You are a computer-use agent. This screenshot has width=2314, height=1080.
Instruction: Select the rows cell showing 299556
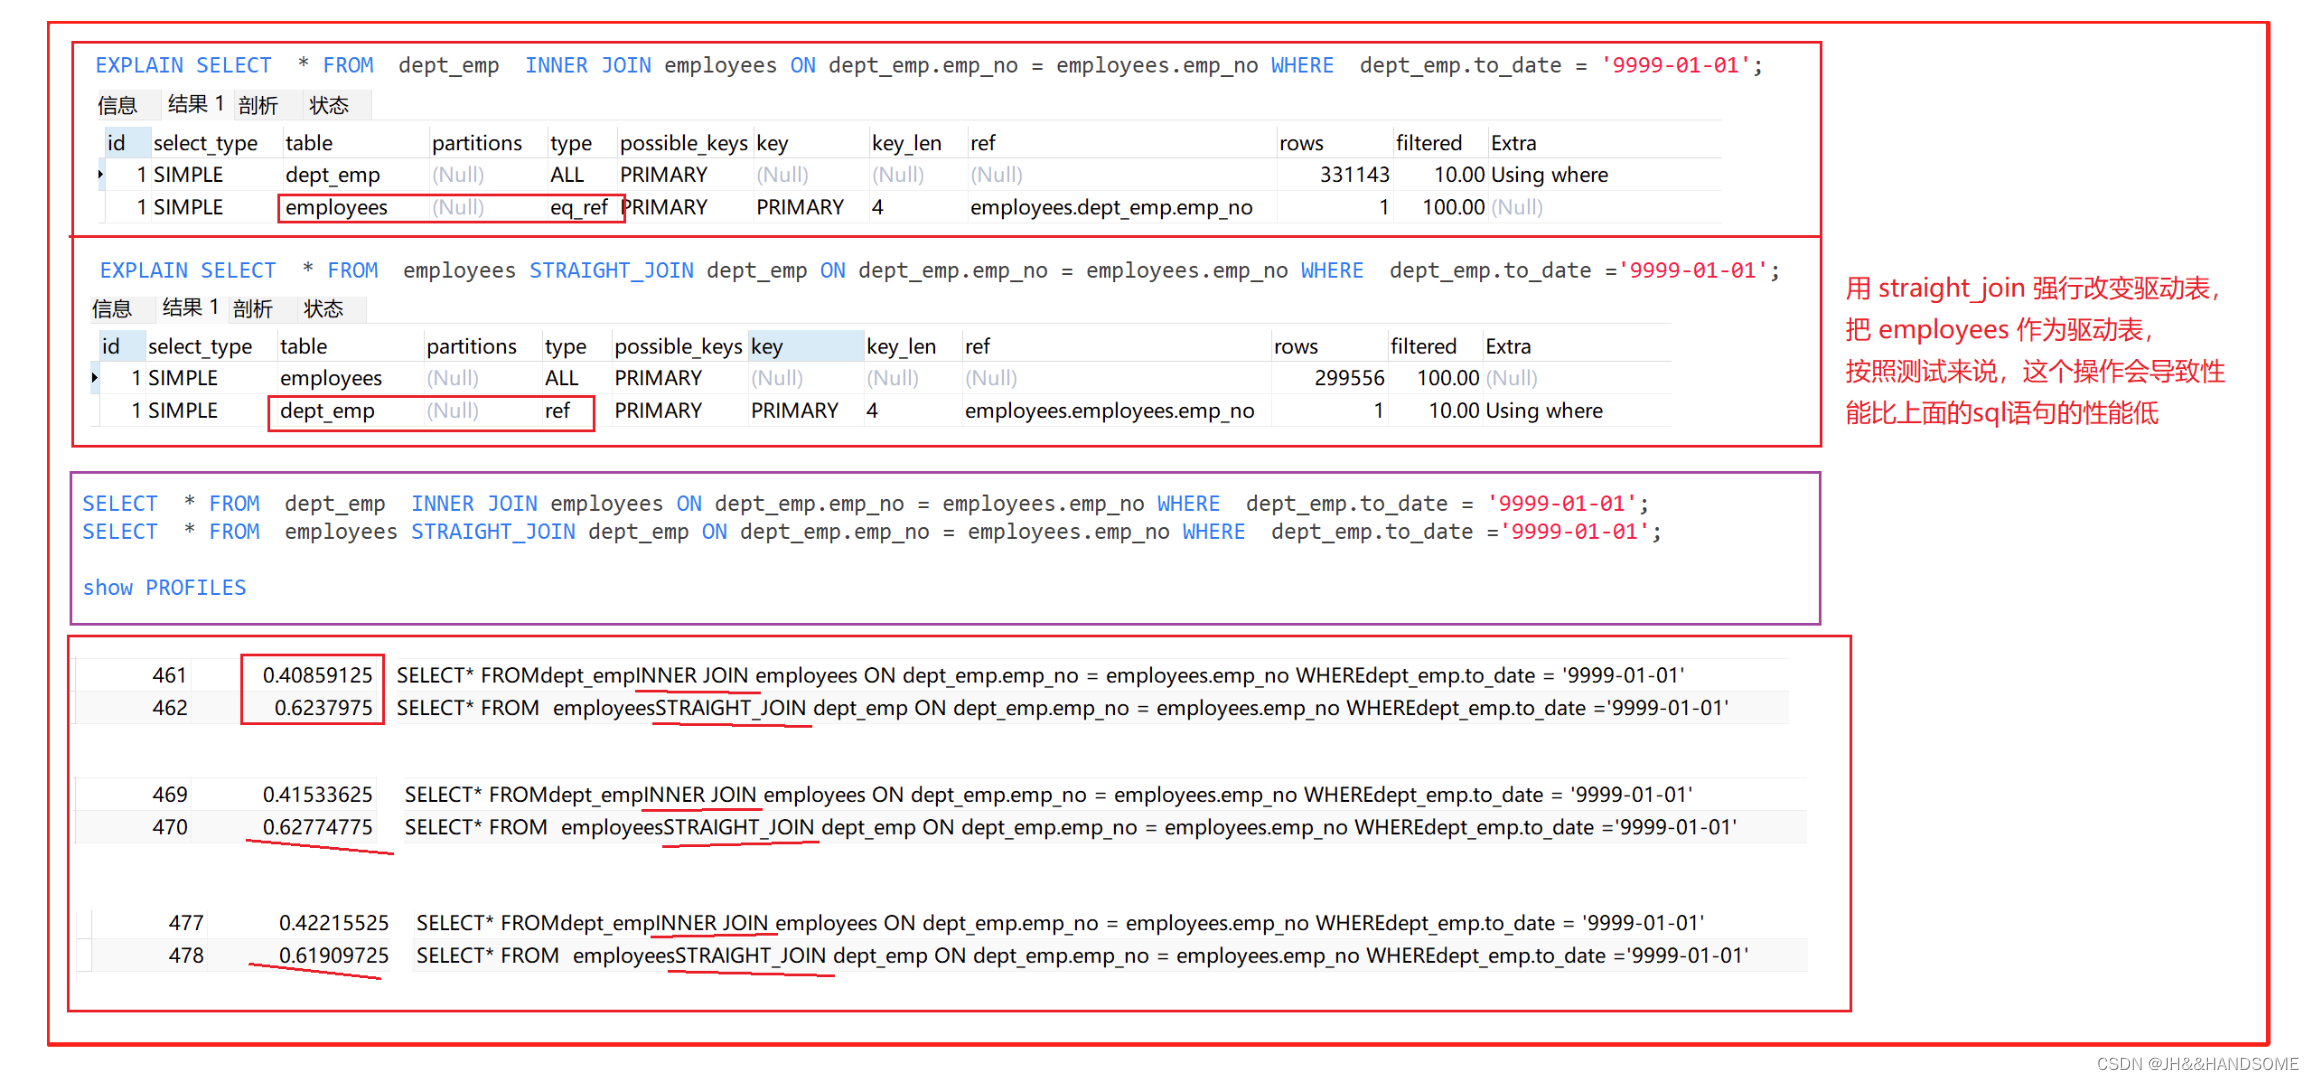(1350, 378)
